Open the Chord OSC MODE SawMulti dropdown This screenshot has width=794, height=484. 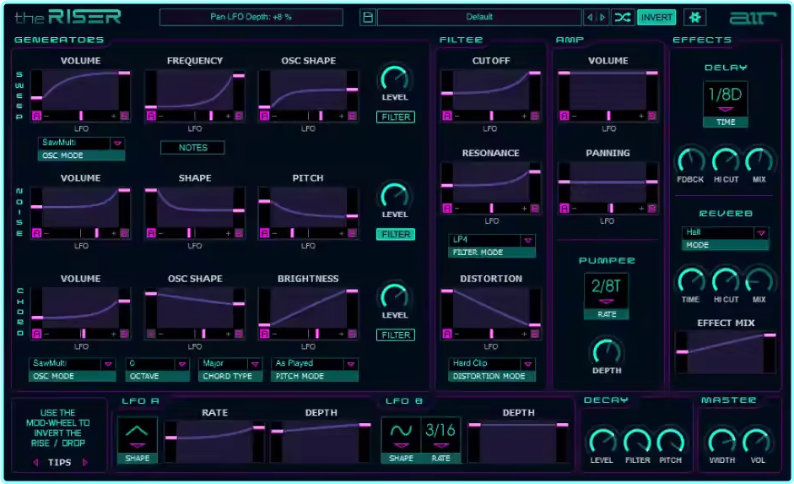[72, 364]
